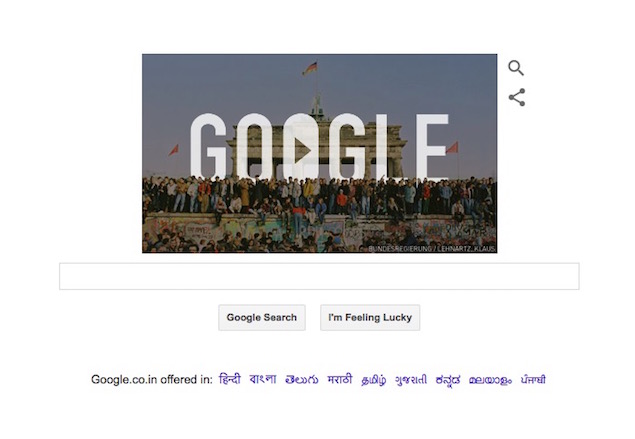This screenshot has height=439, width=635.
Task: Open the share icon next to the doodle
Action: (x=517, y=97)
